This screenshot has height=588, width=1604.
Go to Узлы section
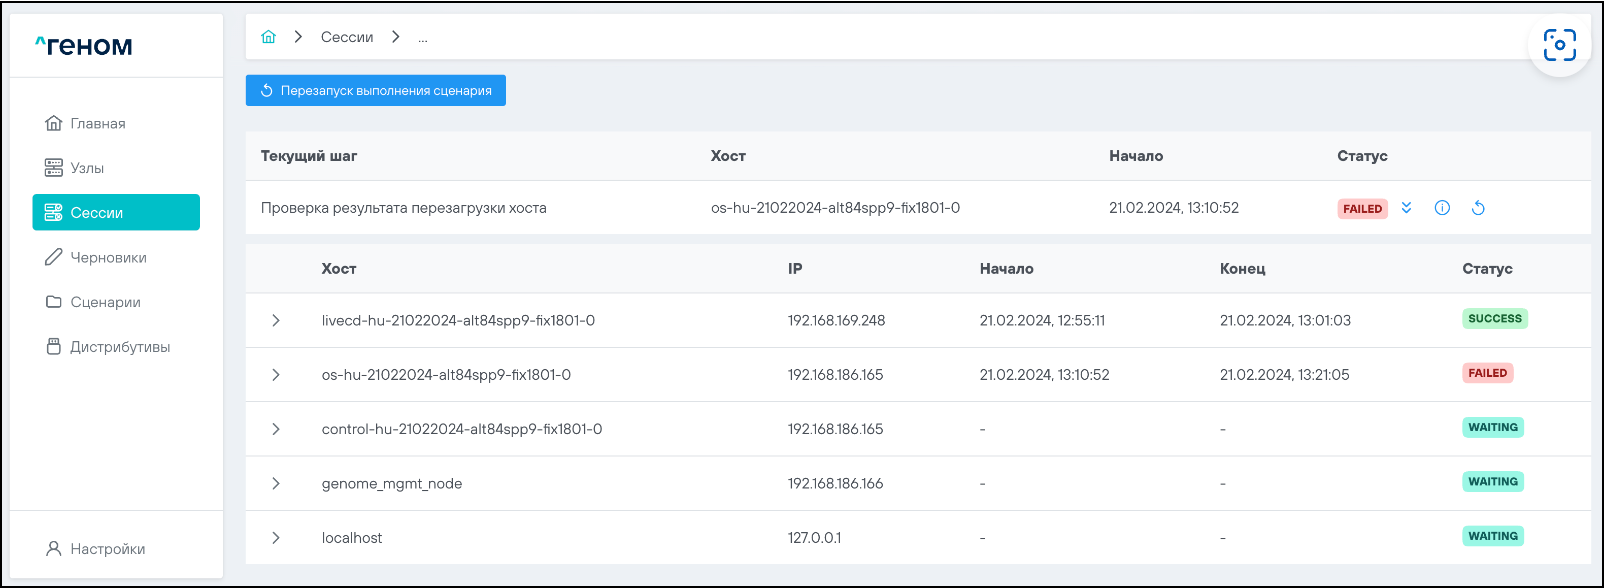click(x=87, y=168)
